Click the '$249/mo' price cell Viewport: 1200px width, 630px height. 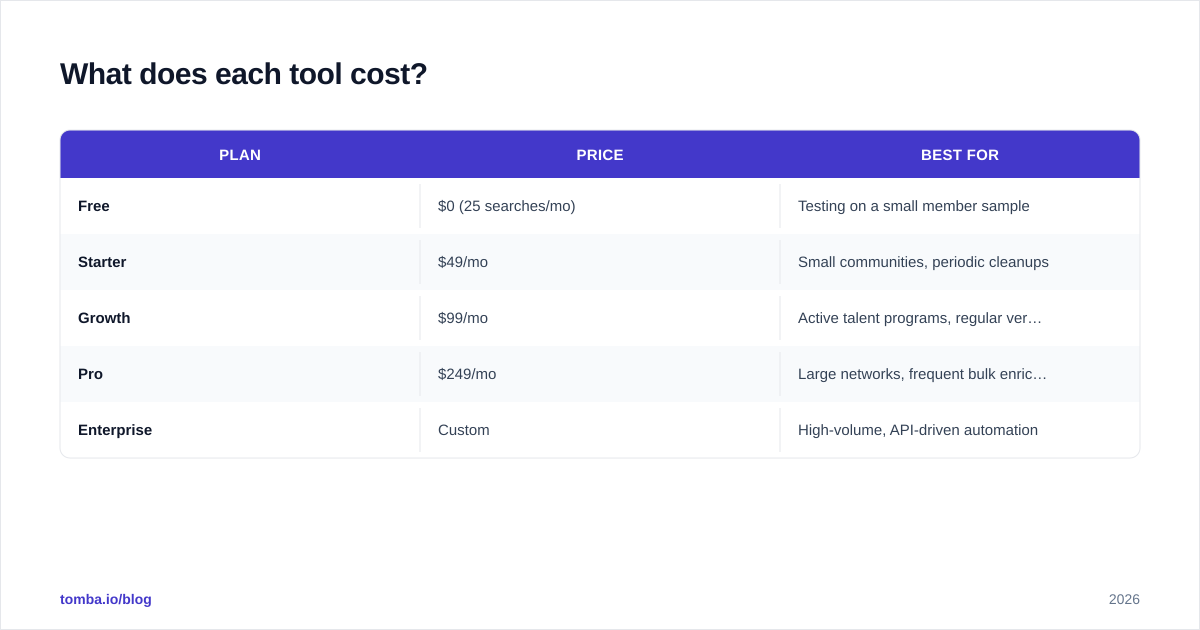[x=600, y=374]
